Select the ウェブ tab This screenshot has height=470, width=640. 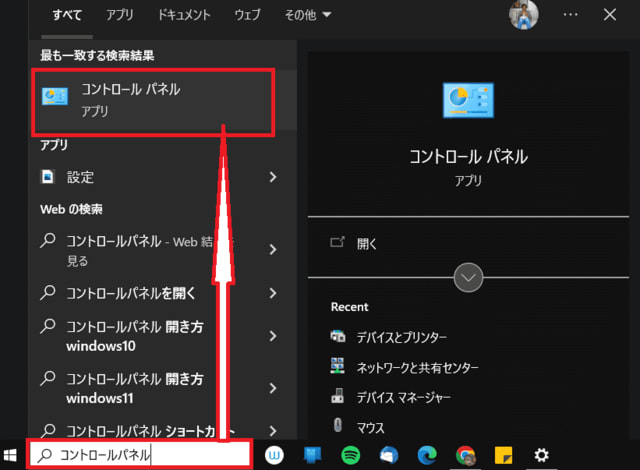247,15
